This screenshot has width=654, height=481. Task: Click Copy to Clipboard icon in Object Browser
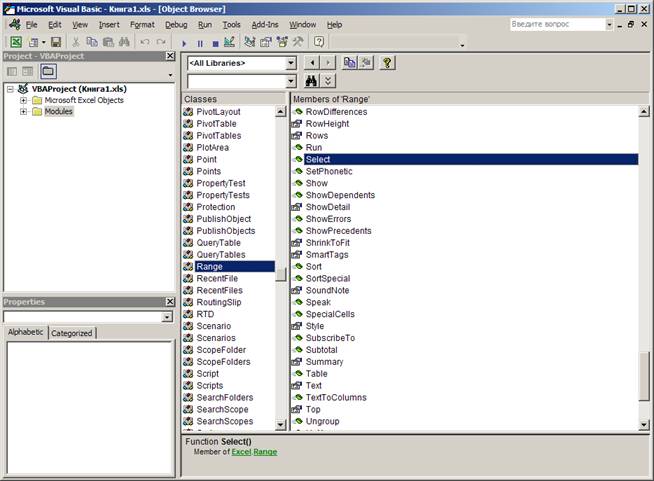[350, 63]
